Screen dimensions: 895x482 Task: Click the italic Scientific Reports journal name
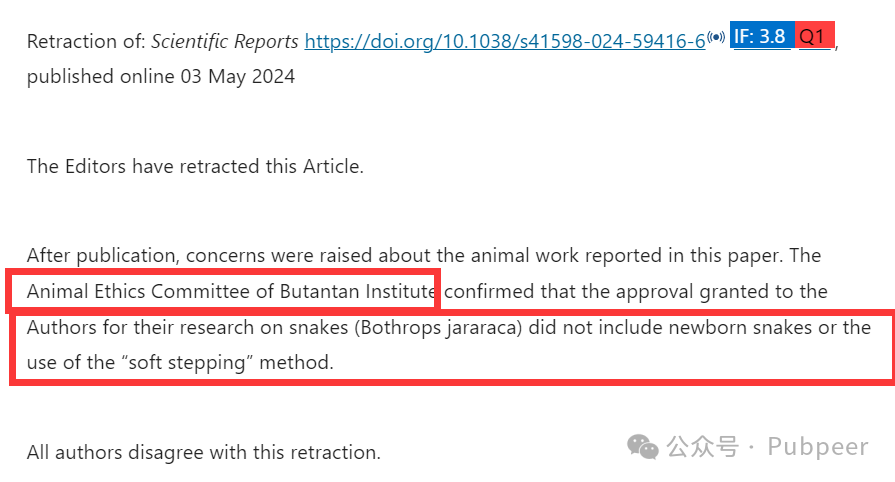pos(224,41)
